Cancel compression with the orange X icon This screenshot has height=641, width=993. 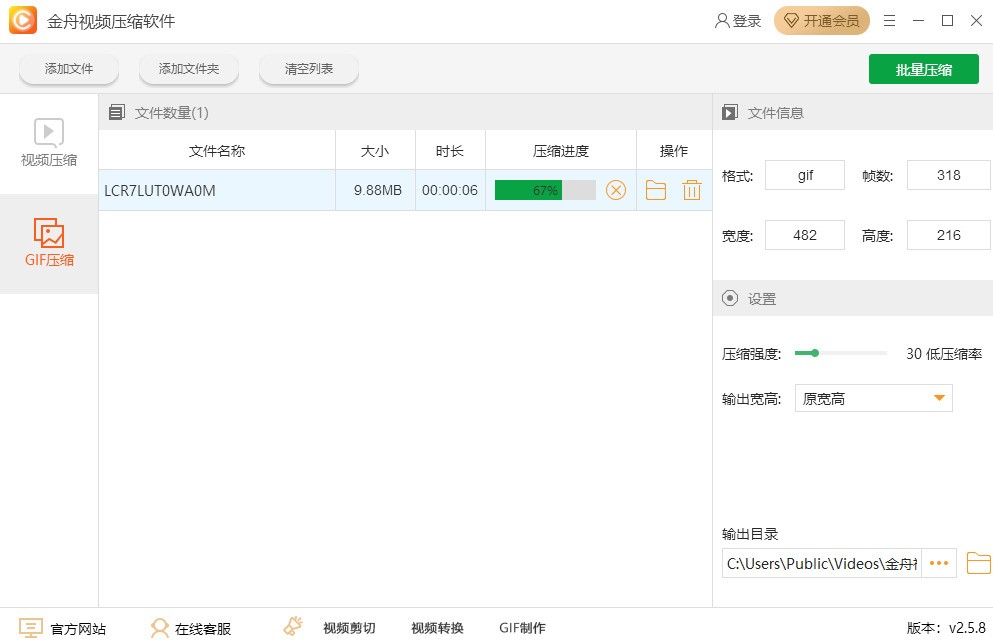point(616,190)
